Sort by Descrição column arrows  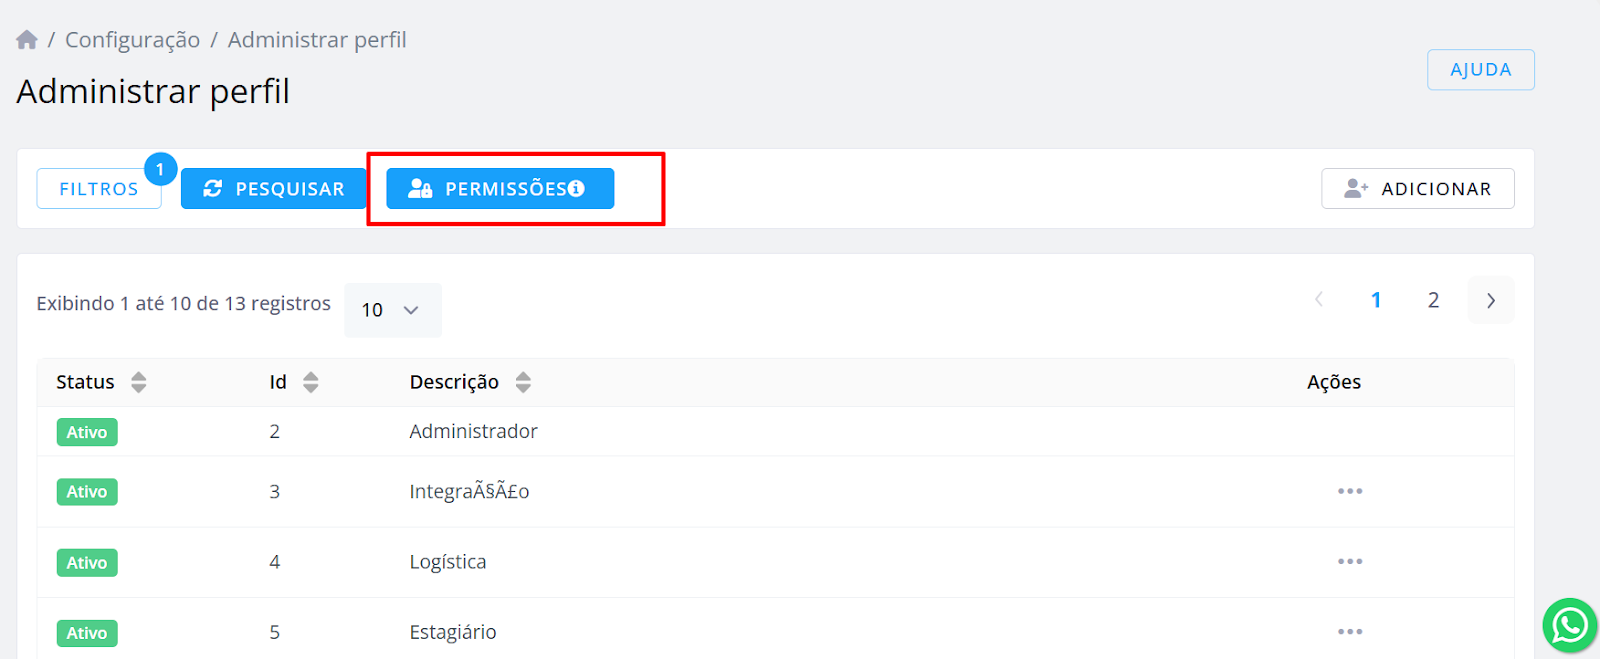tap(523, 382)
